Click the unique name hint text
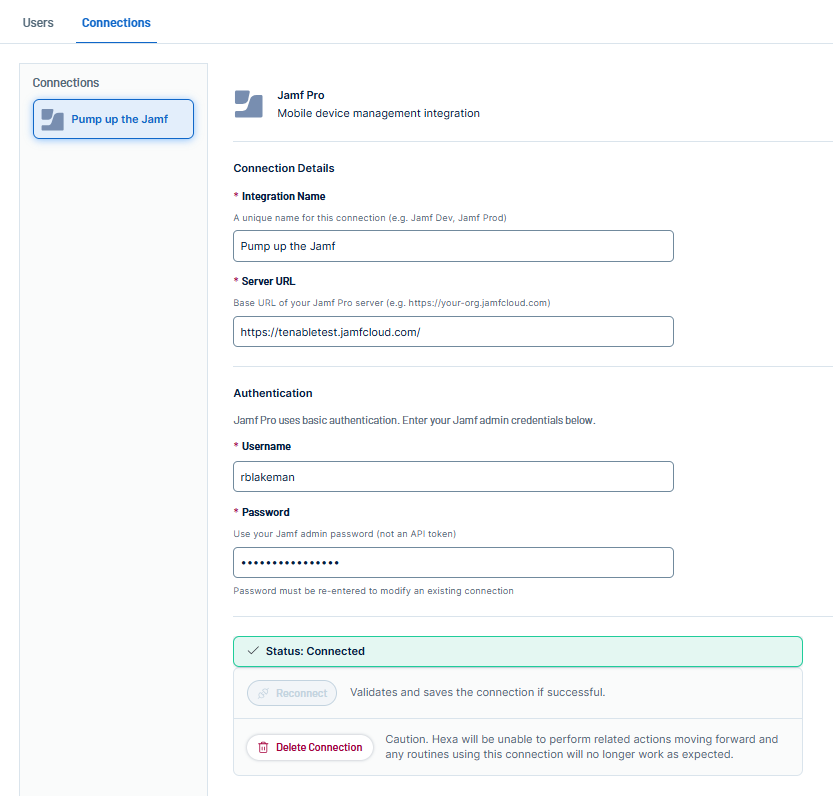Screen dimensions: 833x796 pyautogui.click(x=370, y=218)
